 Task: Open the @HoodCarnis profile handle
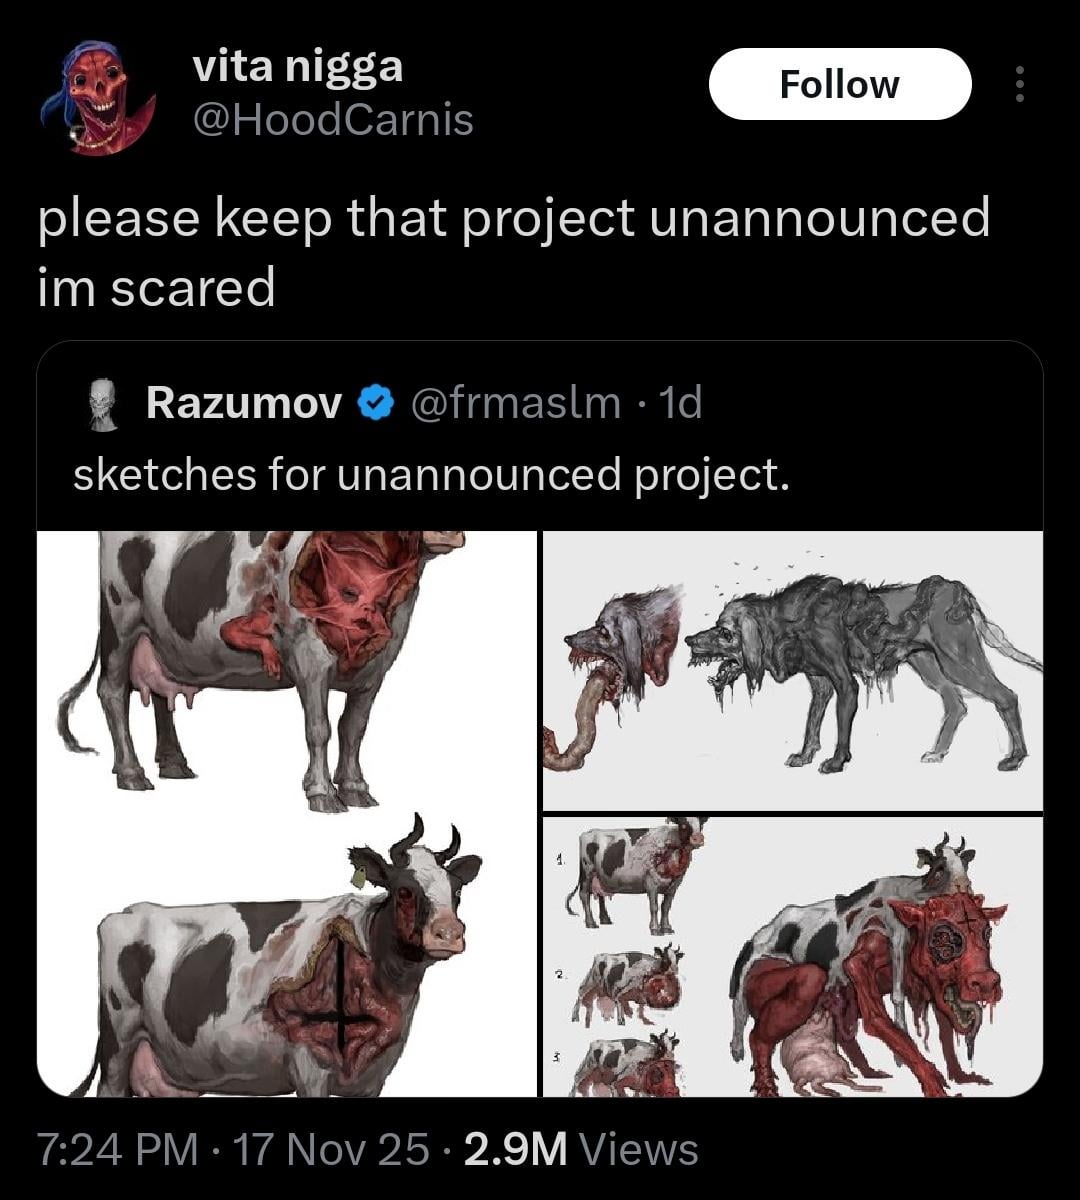333,121
